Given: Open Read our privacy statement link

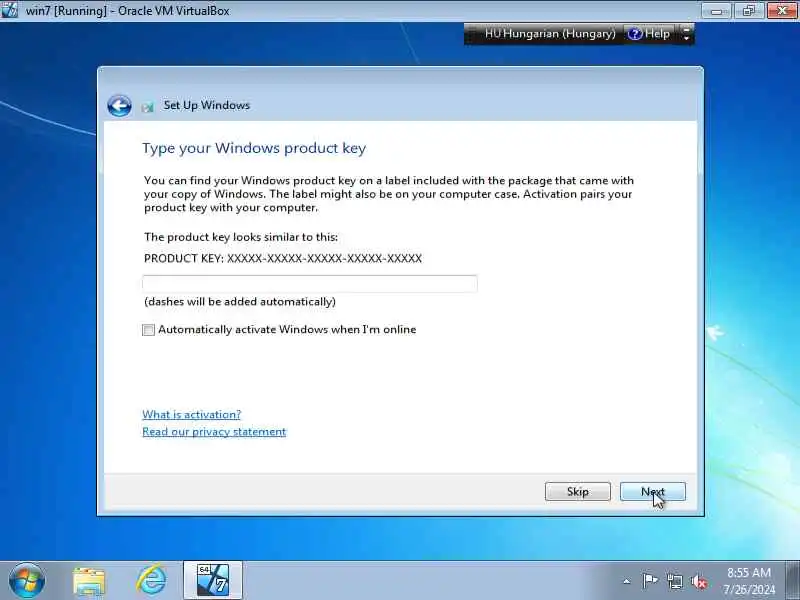Looking at the screenshot, I should coord(214,432).
